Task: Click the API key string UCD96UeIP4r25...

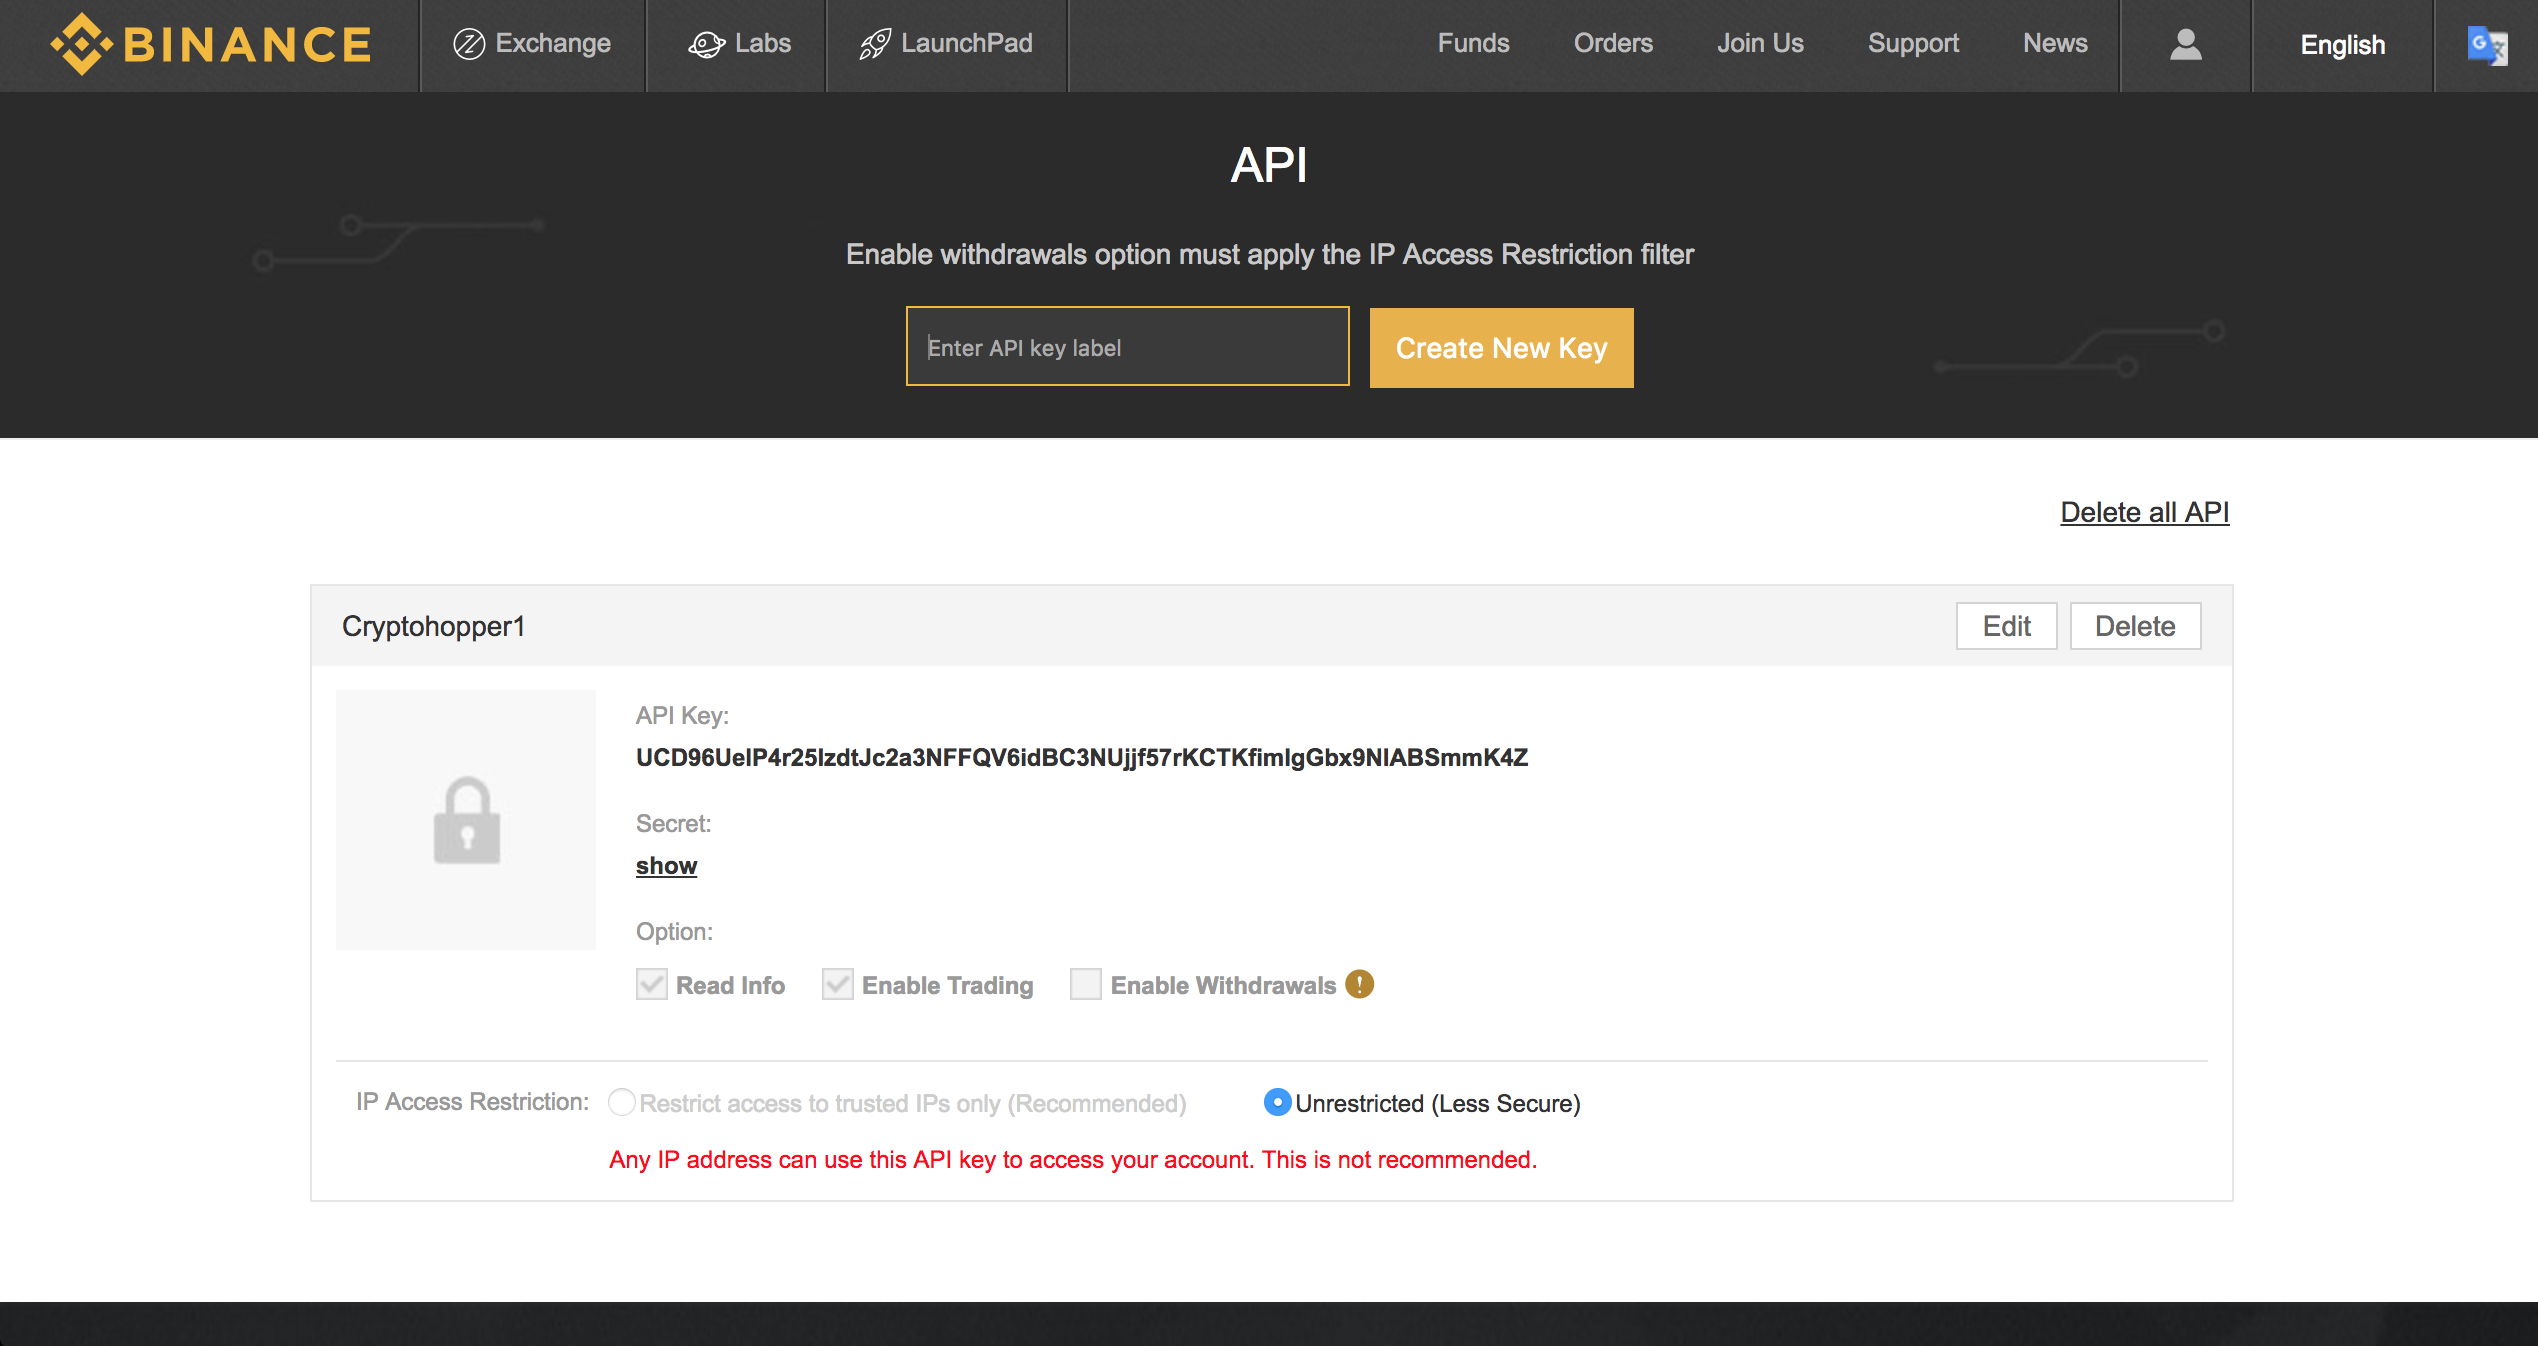Action: coord(1082,757)
